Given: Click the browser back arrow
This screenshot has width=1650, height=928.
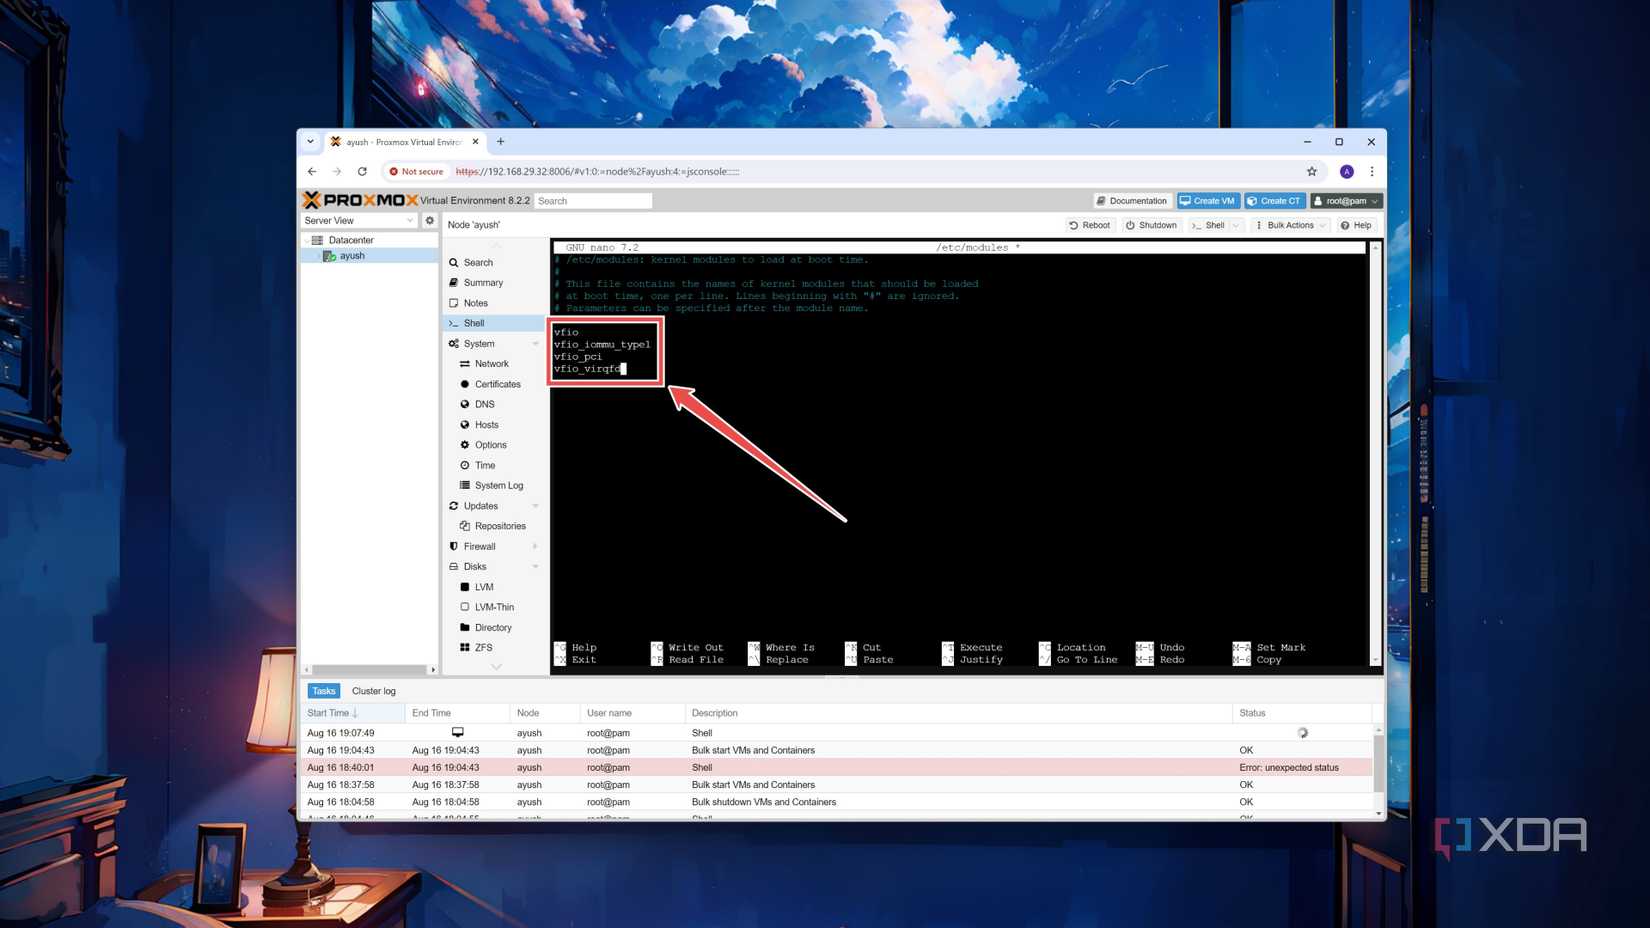Looking at the screenshot, I should (x=312, y=171).
